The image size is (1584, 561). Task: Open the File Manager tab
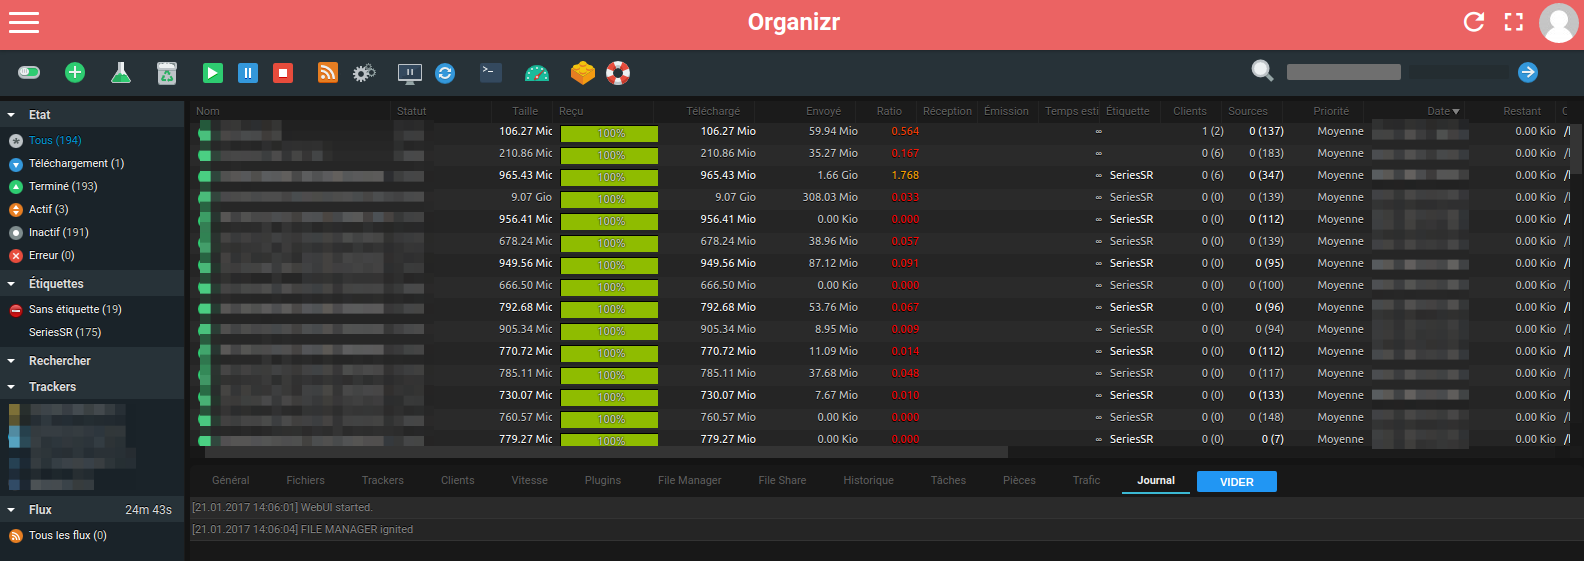[690, 481]
